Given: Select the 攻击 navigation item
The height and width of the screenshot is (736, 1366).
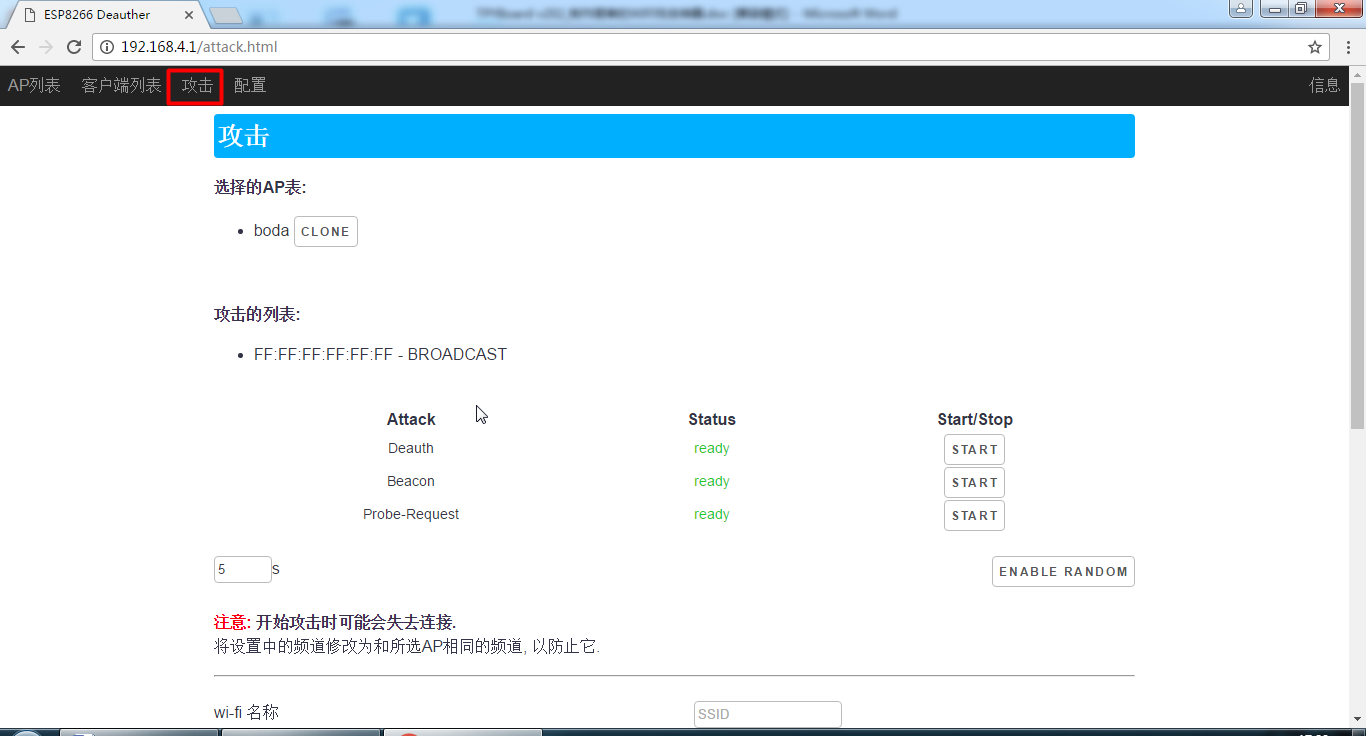Looking at the screenshot, I should pyautogui.click(x=196, y=86).
